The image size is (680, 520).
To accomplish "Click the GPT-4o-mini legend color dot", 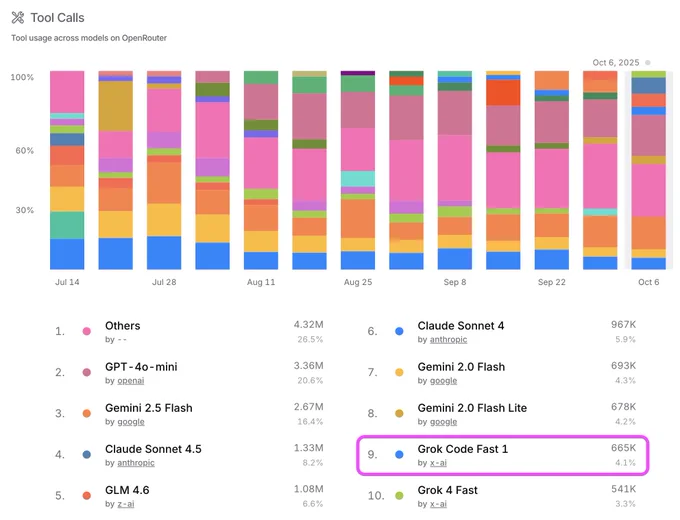I will pyautogui.click(x=87, y=373).
